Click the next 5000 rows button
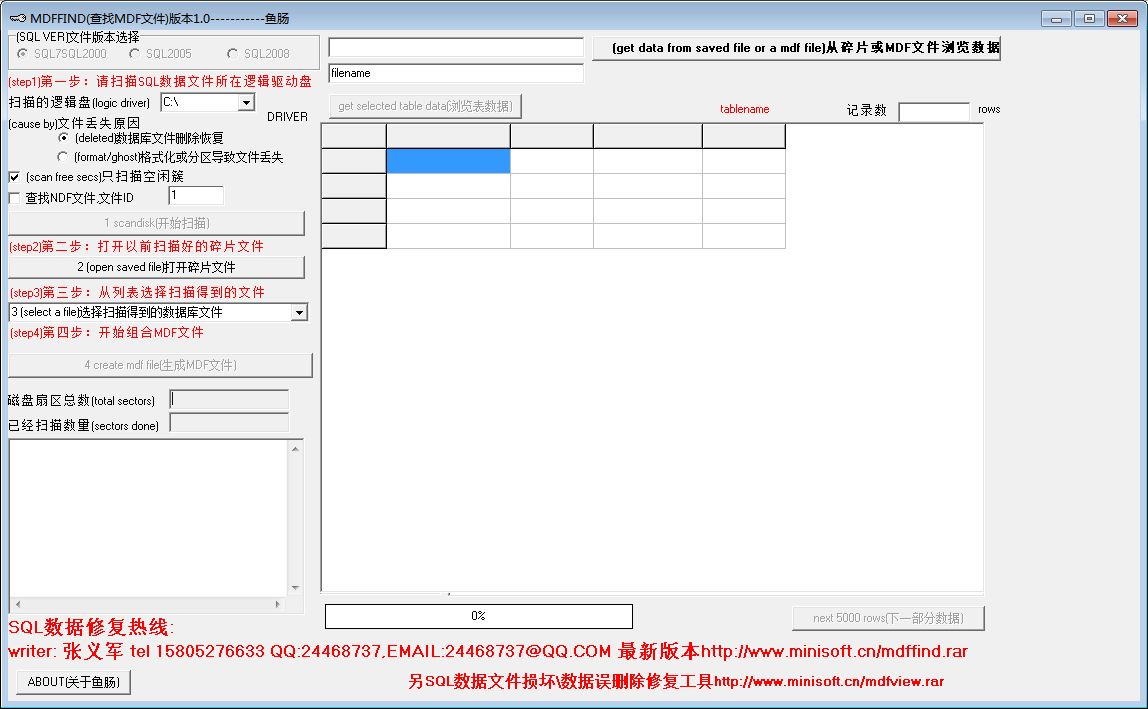 886,618
